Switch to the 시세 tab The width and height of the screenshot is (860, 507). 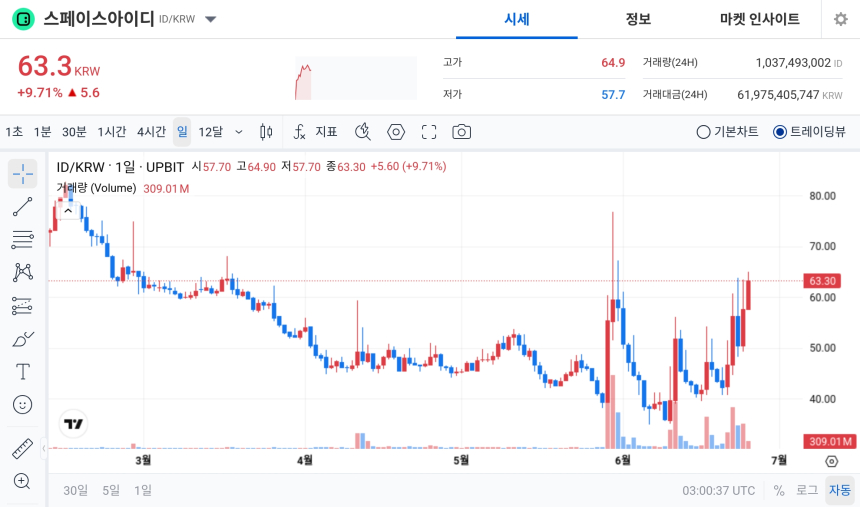tap(517, 19)
